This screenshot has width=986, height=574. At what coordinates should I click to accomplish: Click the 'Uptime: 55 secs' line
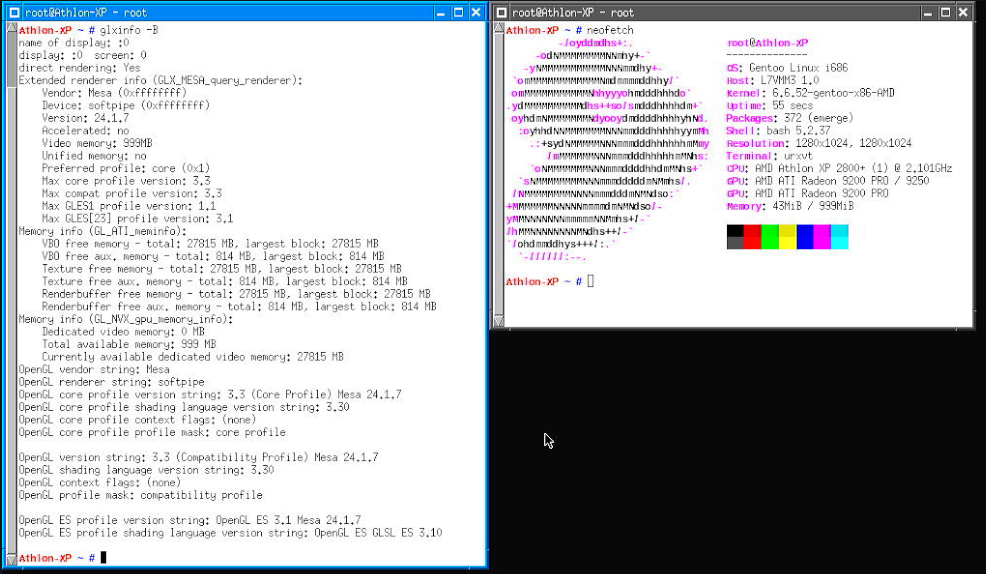(770, 106)
